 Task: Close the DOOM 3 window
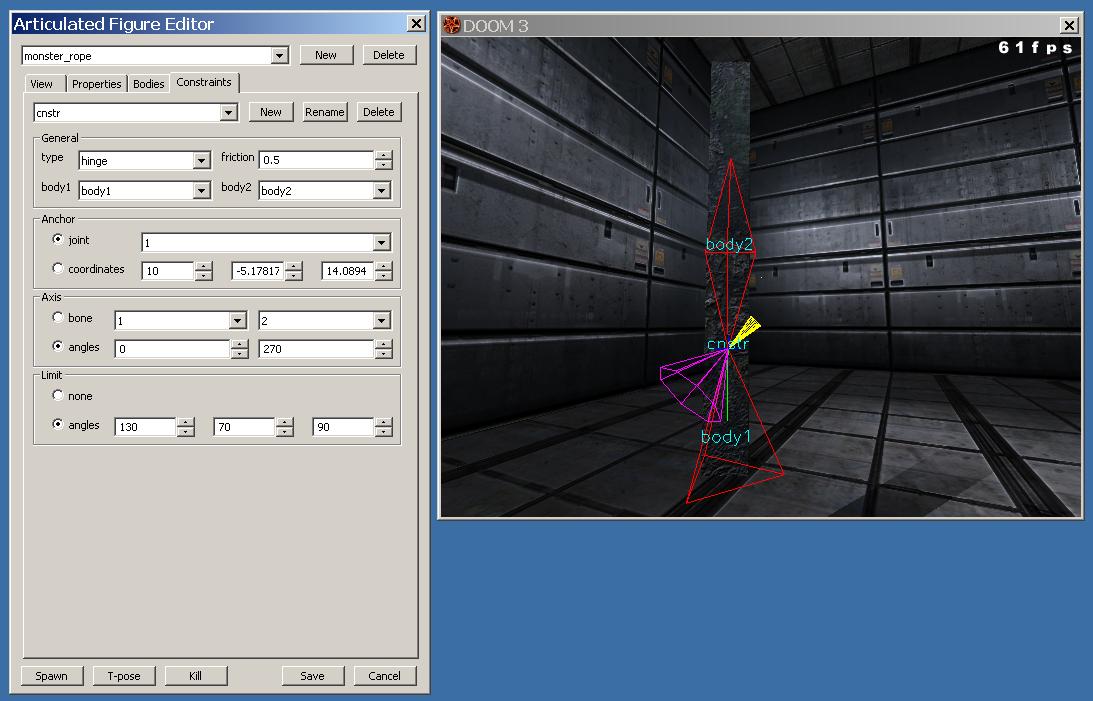pos(1069,26)
